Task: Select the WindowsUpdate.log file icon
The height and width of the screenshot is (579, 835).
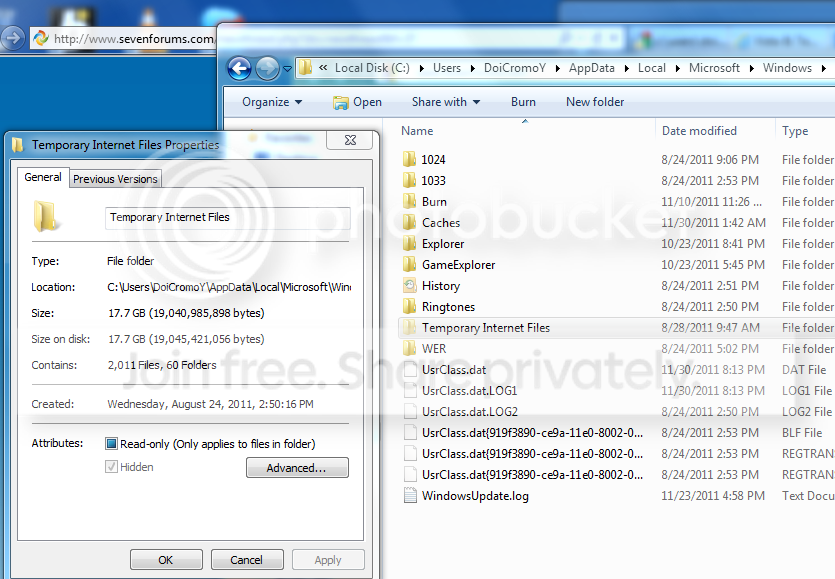Action: (x=410, y=496)
